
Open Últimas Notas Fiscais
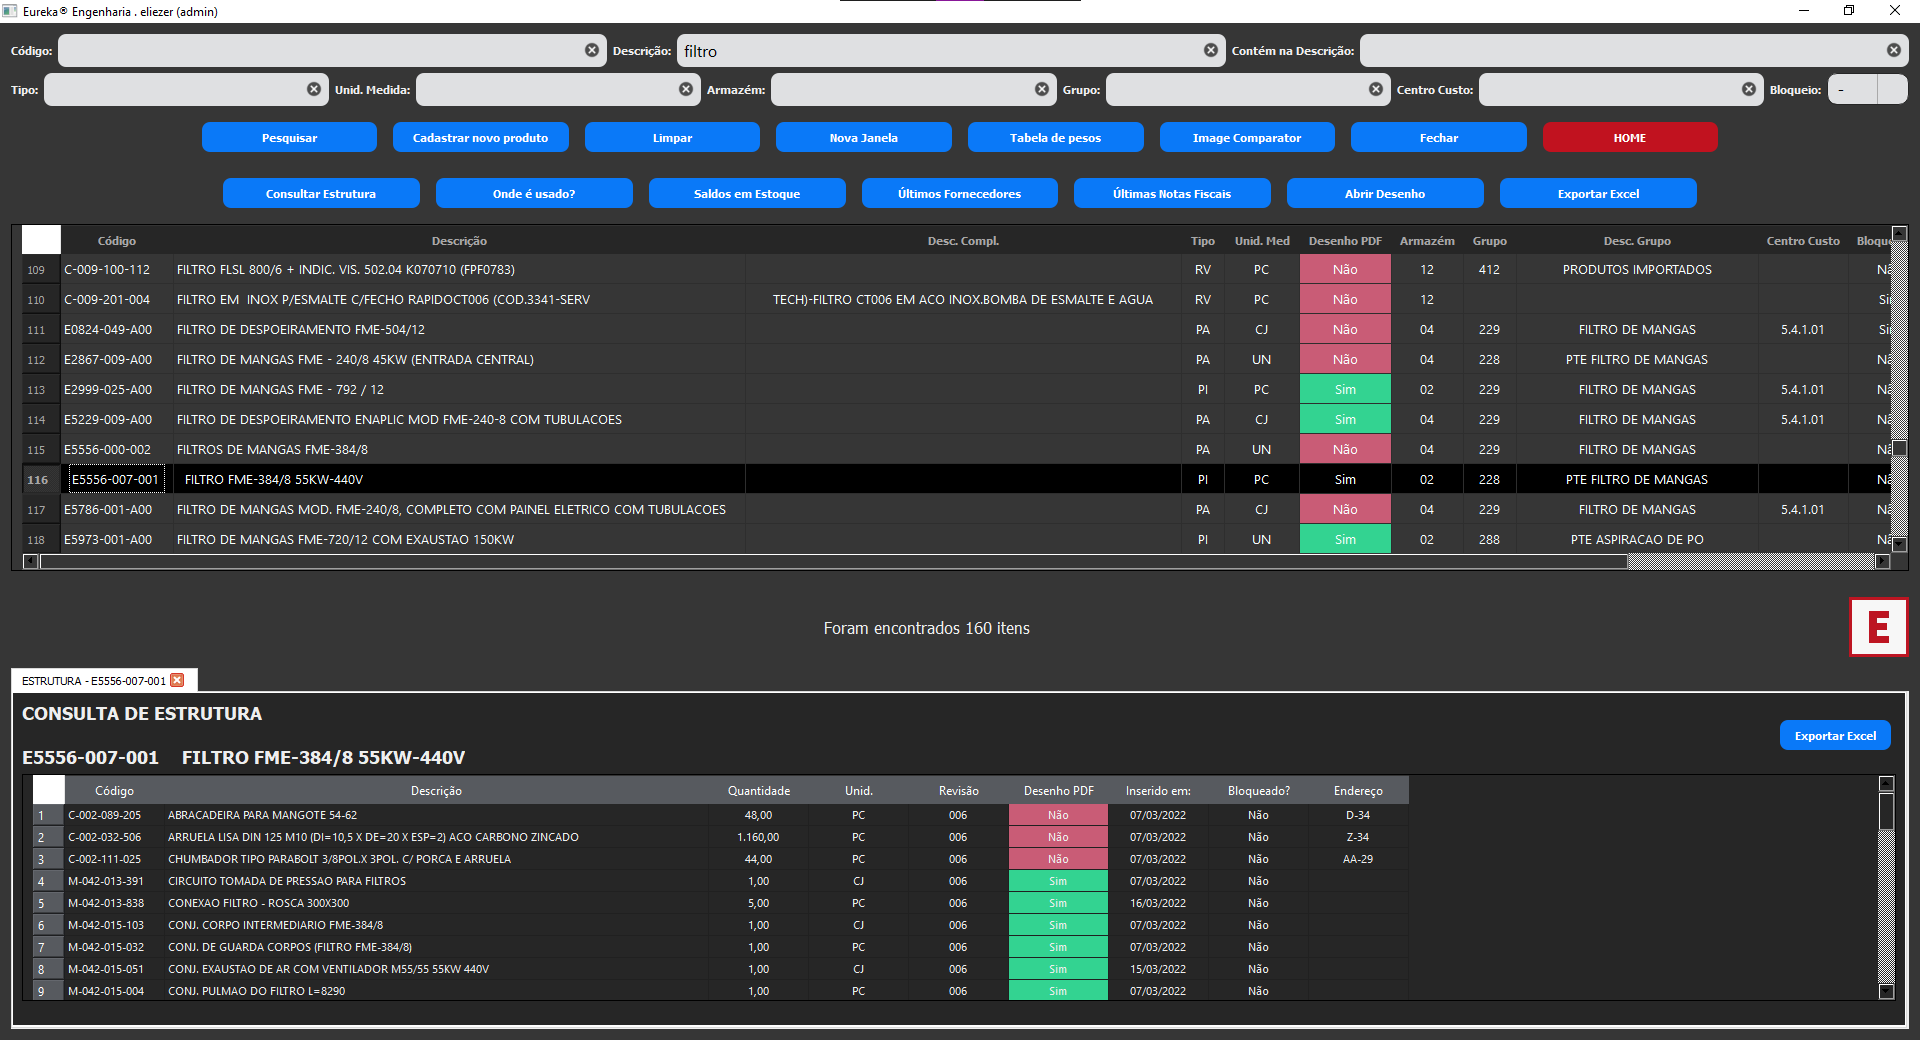tap(1172, 193)
